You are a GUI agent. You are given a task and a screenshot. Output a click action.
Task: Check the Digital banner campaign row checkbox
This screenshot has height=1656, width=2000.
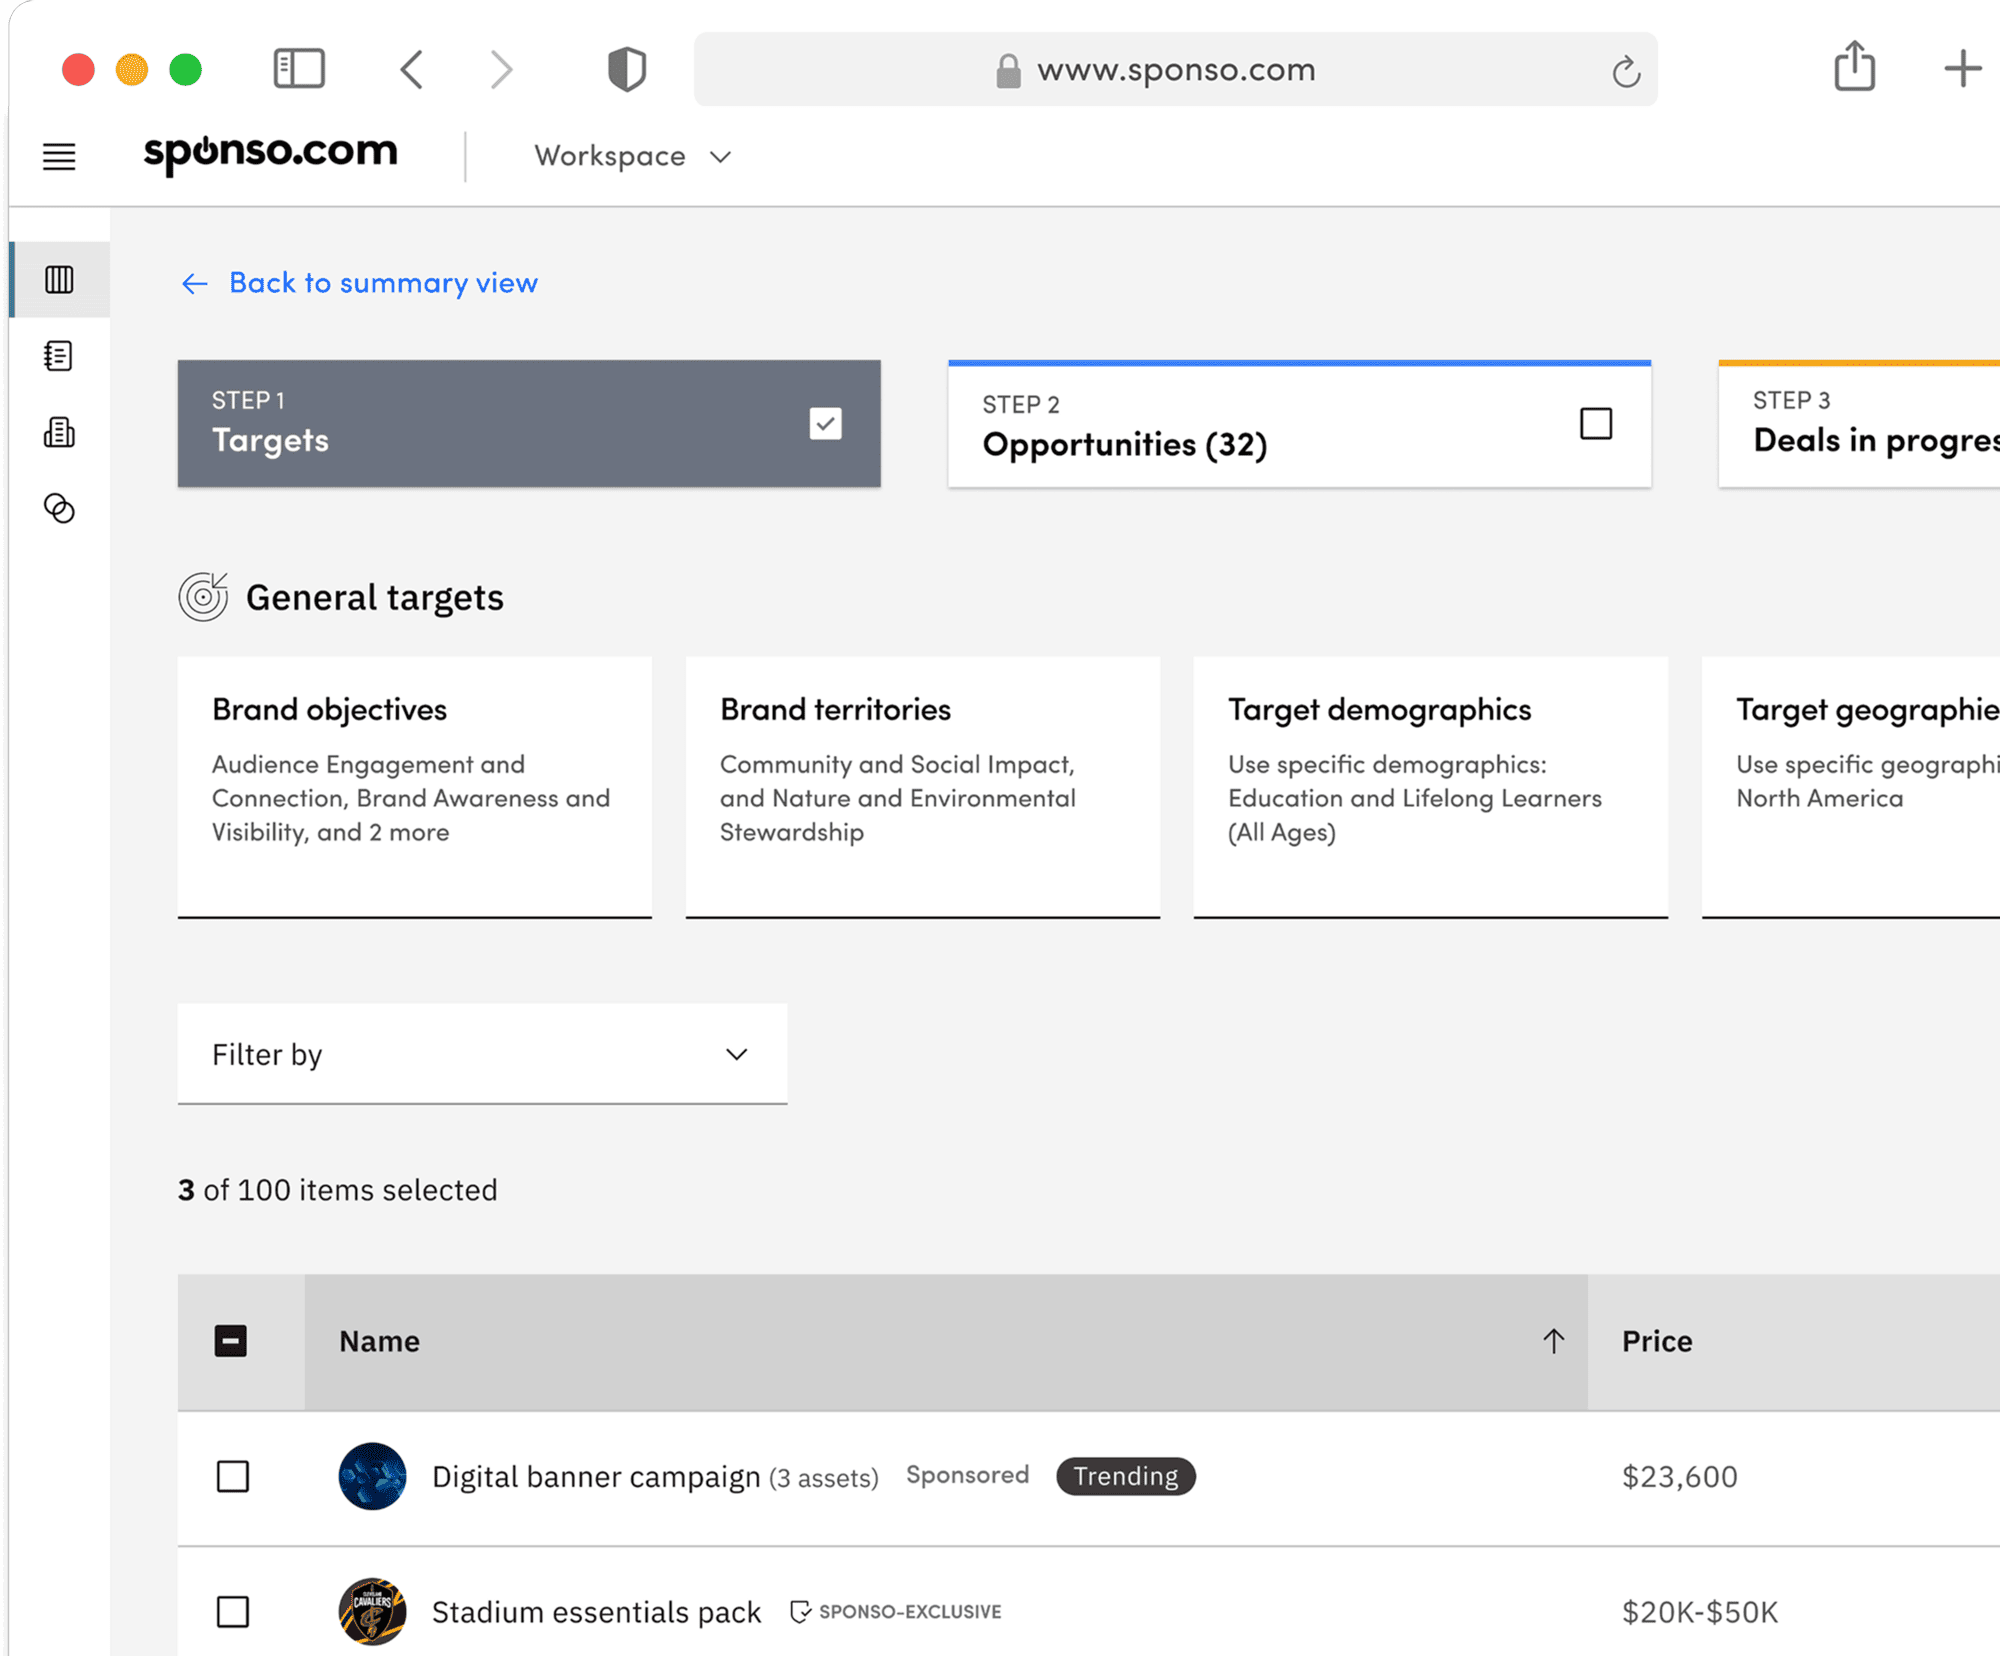[x=233, y=1476]
